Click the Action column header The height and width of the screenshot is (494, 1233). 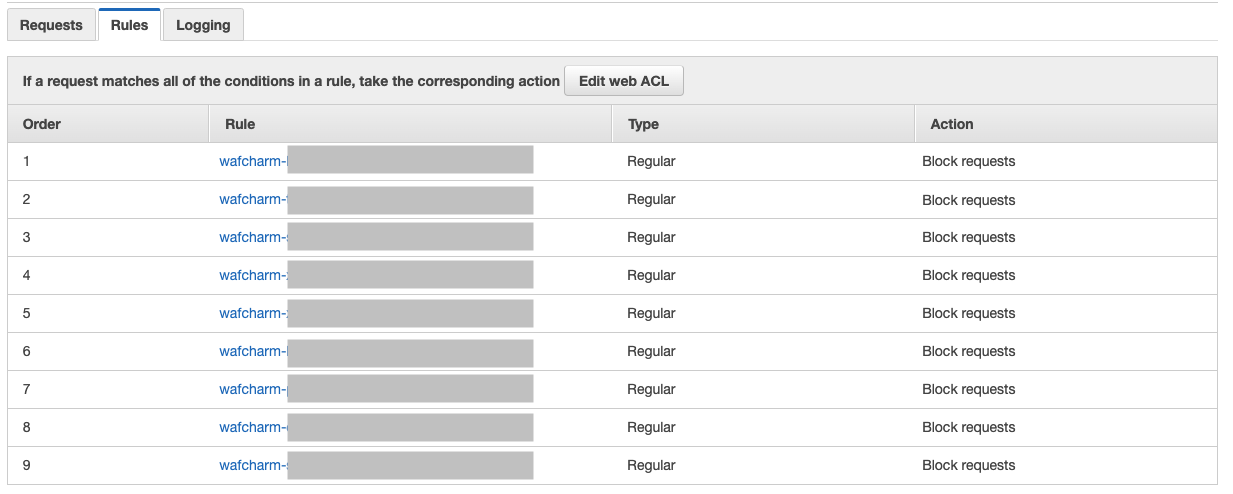[x=951, y=124]
